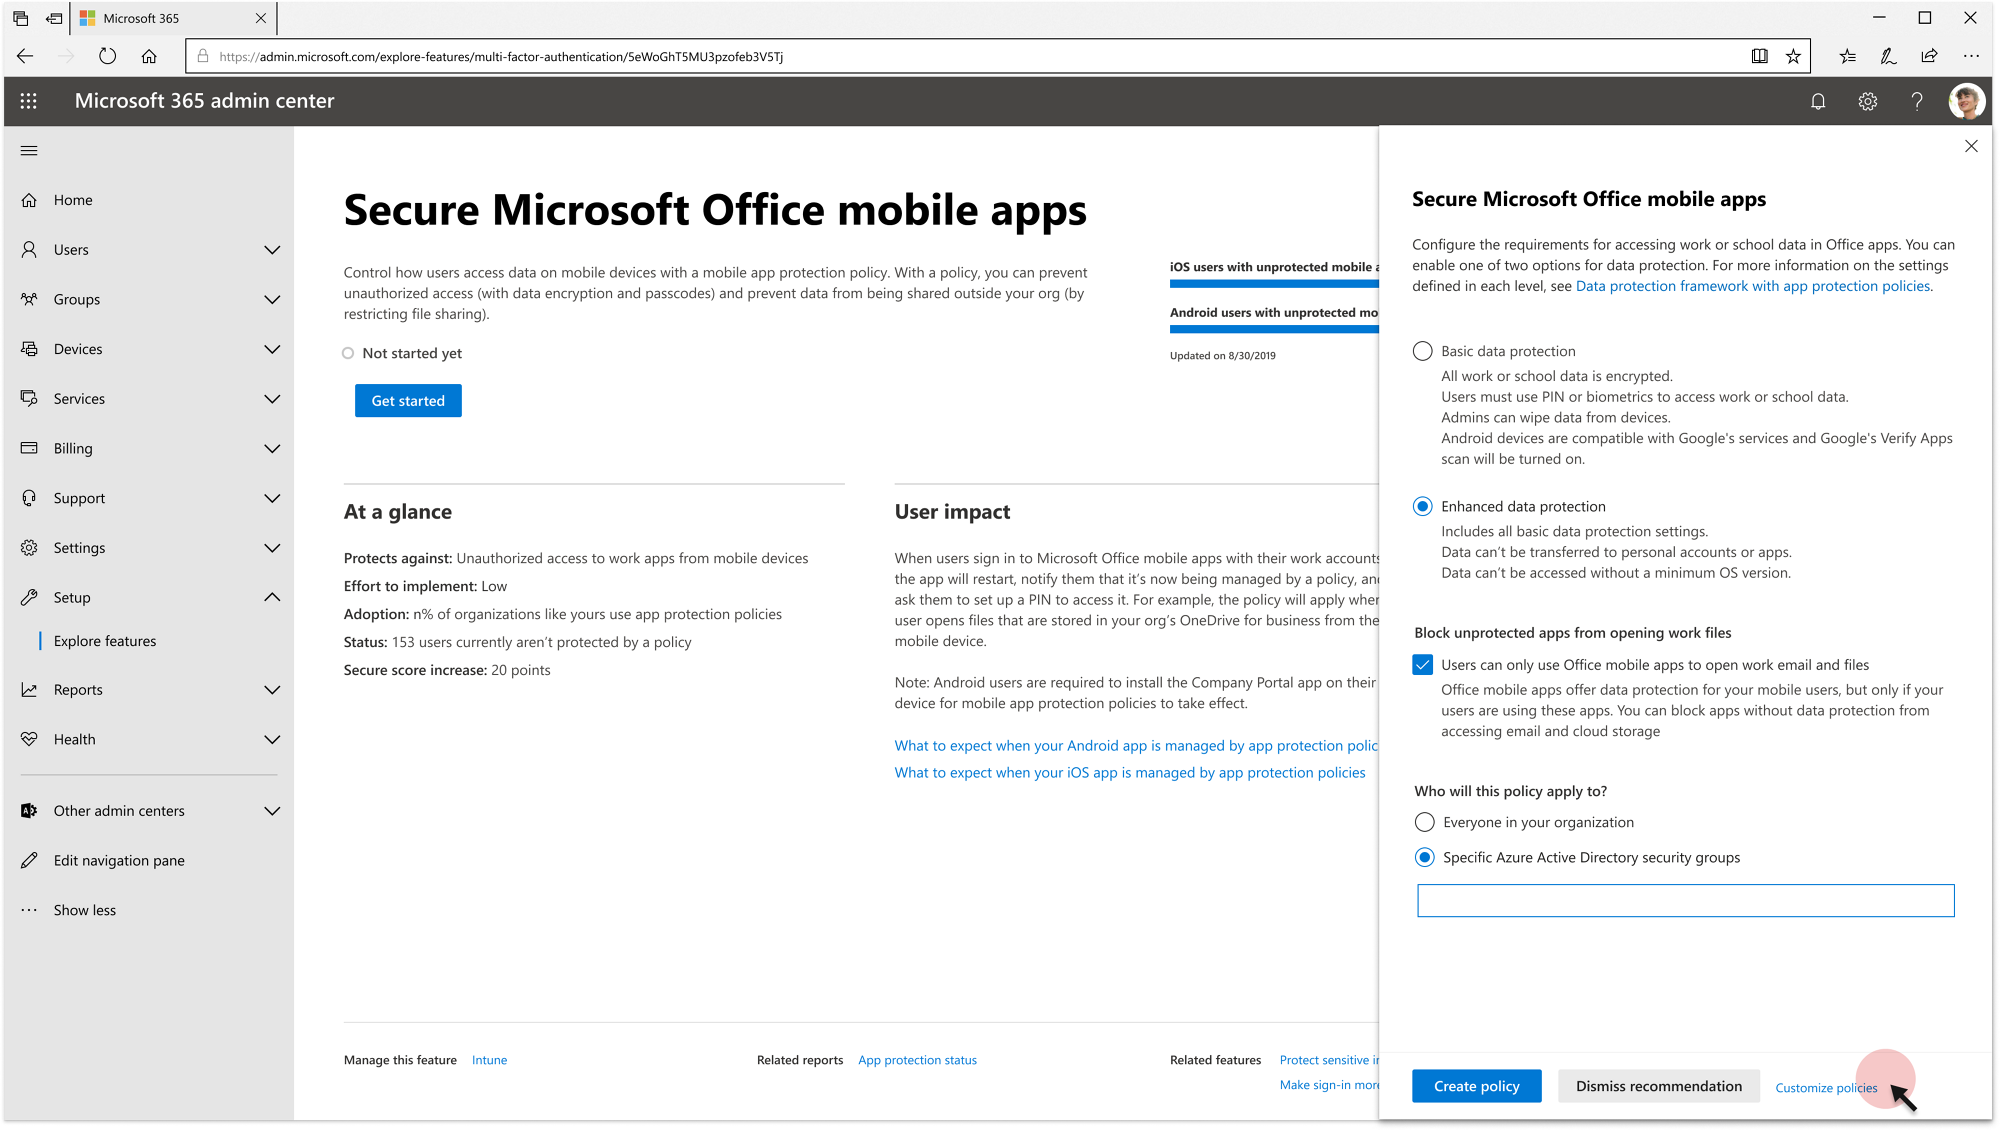Click the security groups input field
This screenshot has width=2000, height=1130.
1684,900
